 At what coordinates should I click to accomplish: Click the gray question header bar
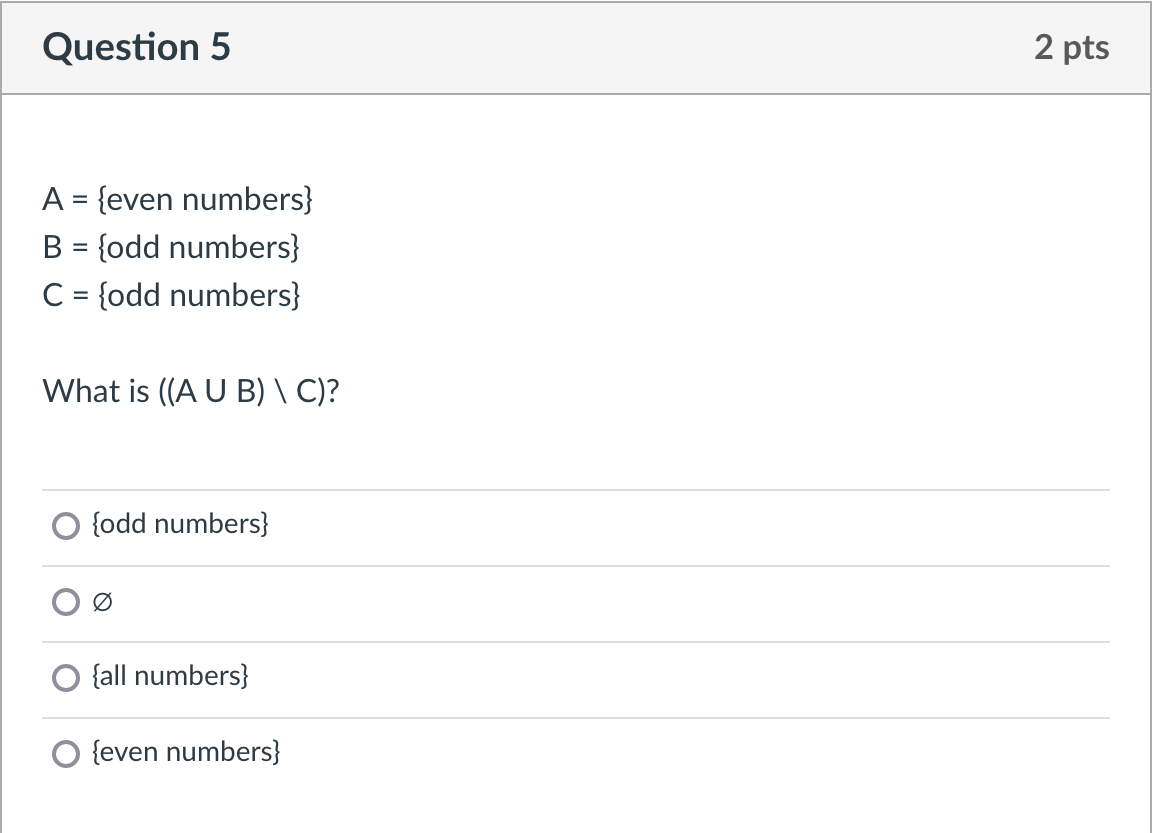(x=576, y=46)
